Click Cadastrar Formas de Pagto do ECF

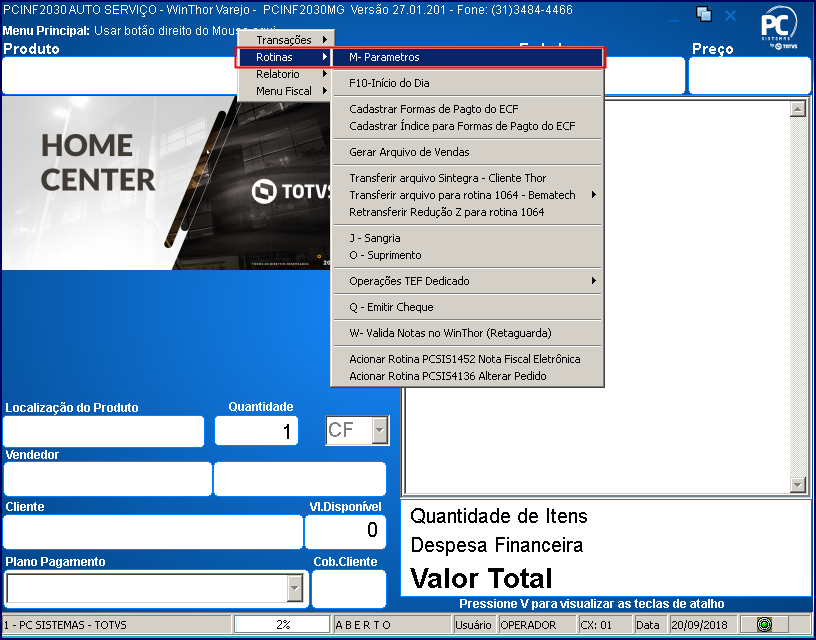tap(467, 109)
